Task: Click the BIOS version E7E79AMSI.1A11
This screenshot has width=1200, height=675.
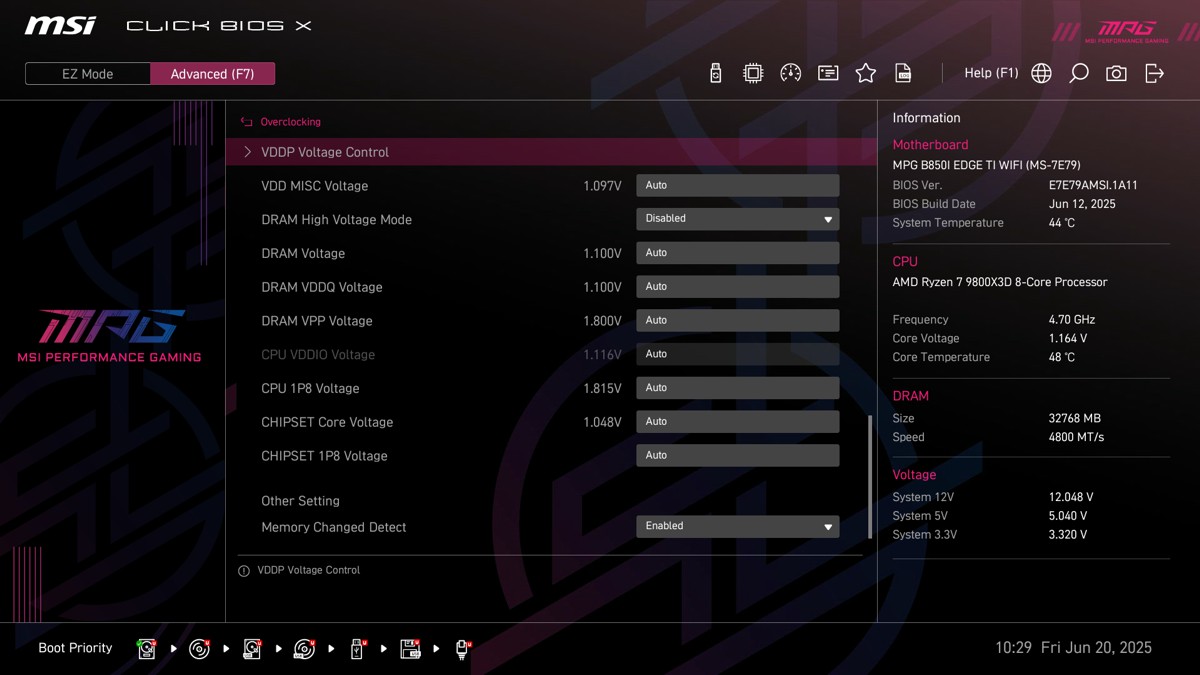Action: pos(1093,186)
